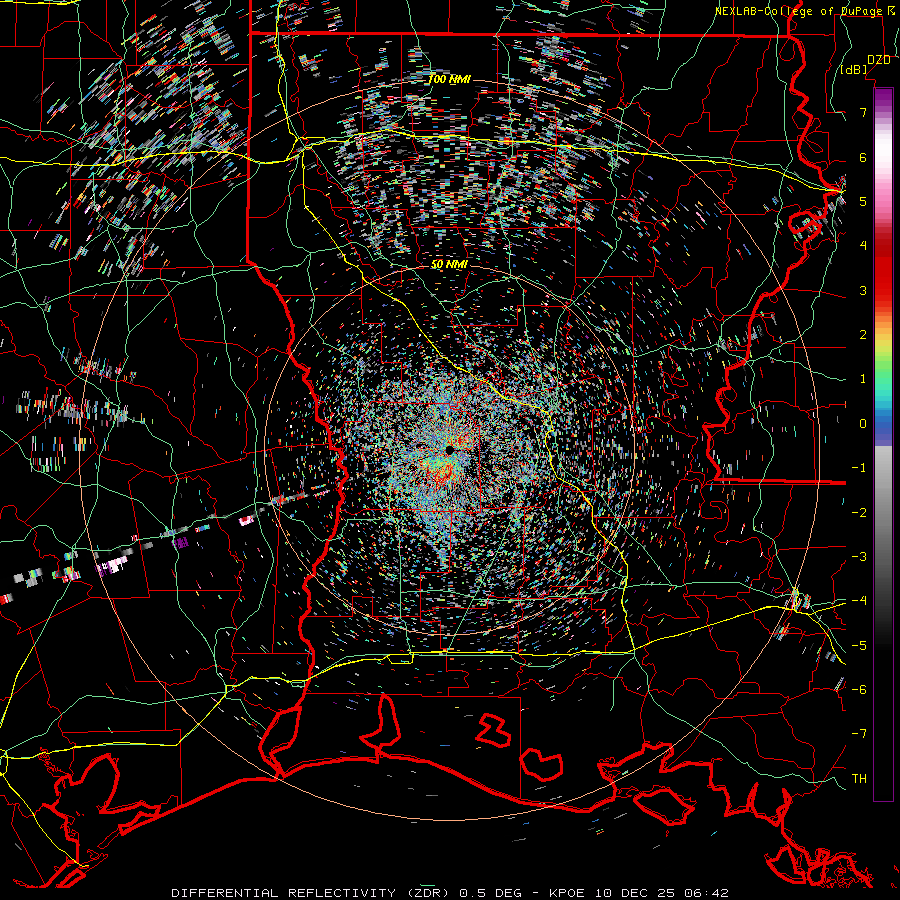900x900 pixels.
Task: Click the "5" value on the color scale
Action: (863, 201)
